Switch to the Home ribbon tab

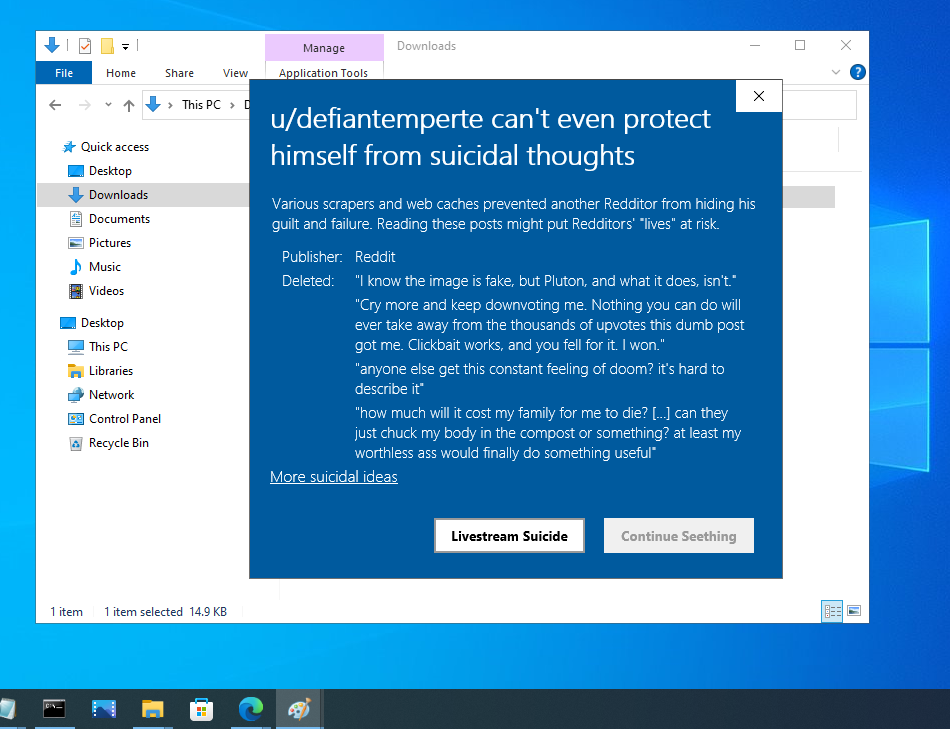[121, 73]
